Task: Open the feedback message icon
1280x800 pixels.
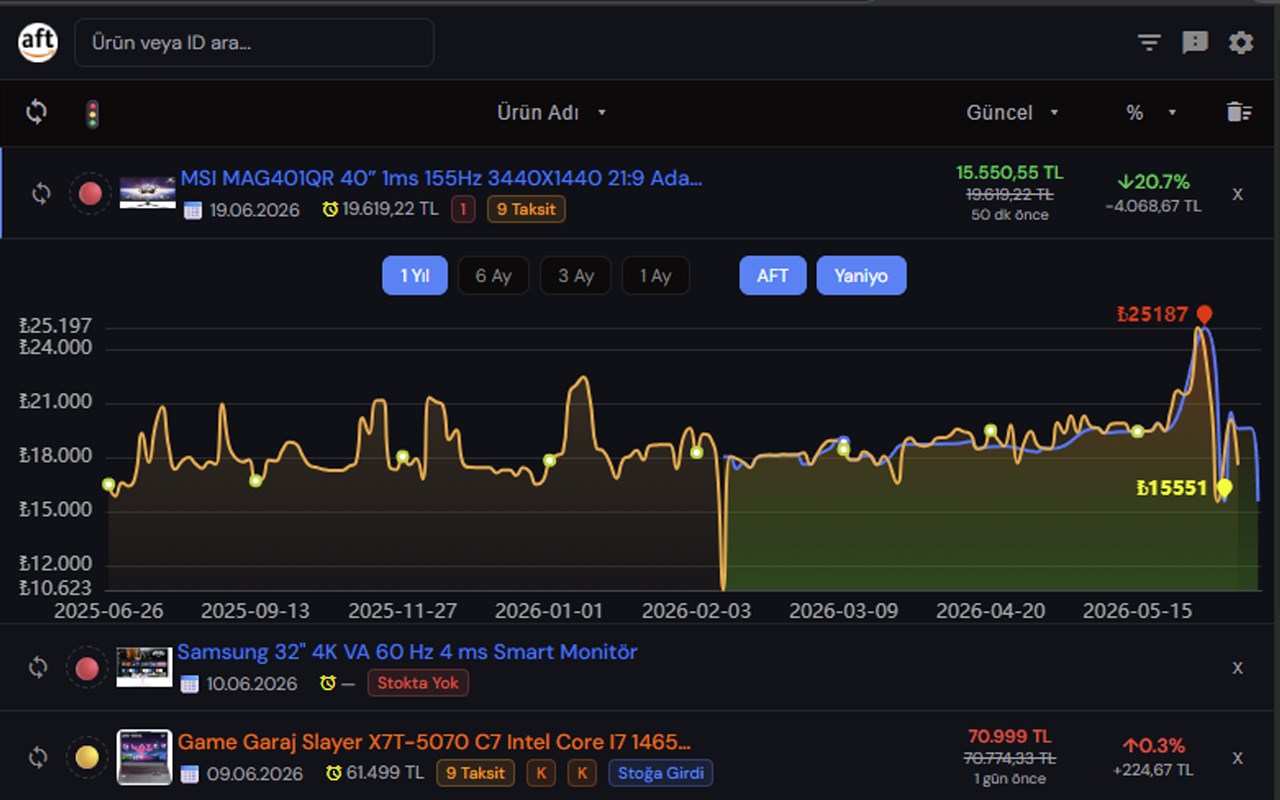Action: pyautogui.click(x=1195, y=42)
